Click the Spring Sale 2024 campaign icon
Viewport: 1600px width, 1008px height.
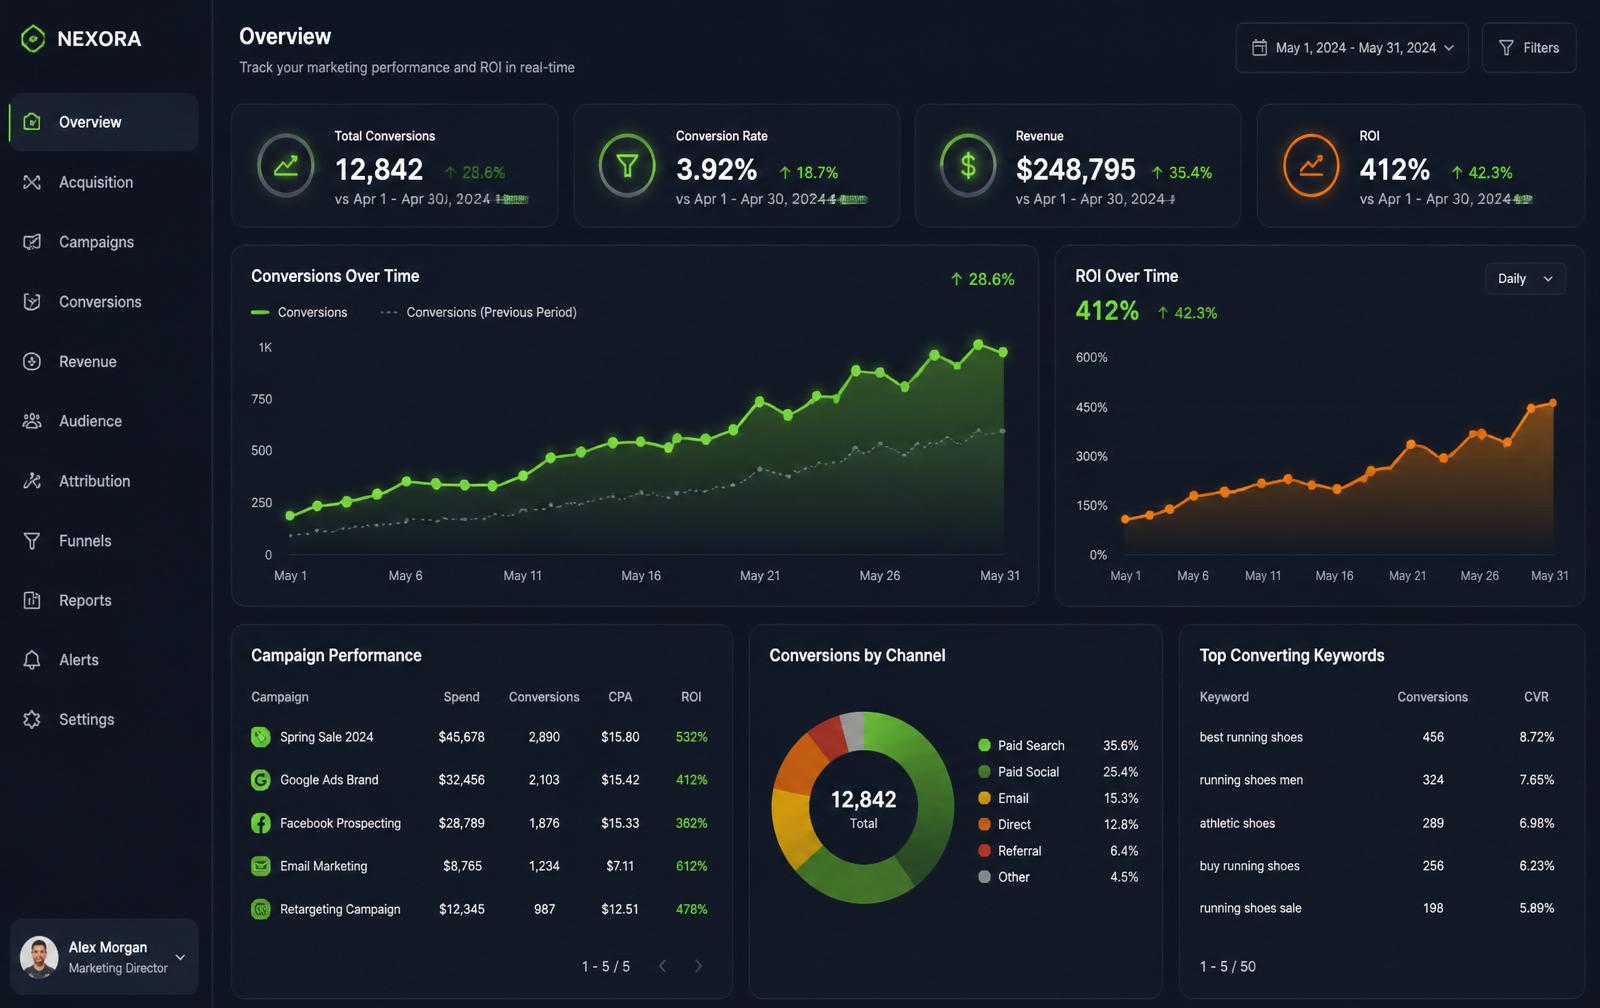(260, 737)
